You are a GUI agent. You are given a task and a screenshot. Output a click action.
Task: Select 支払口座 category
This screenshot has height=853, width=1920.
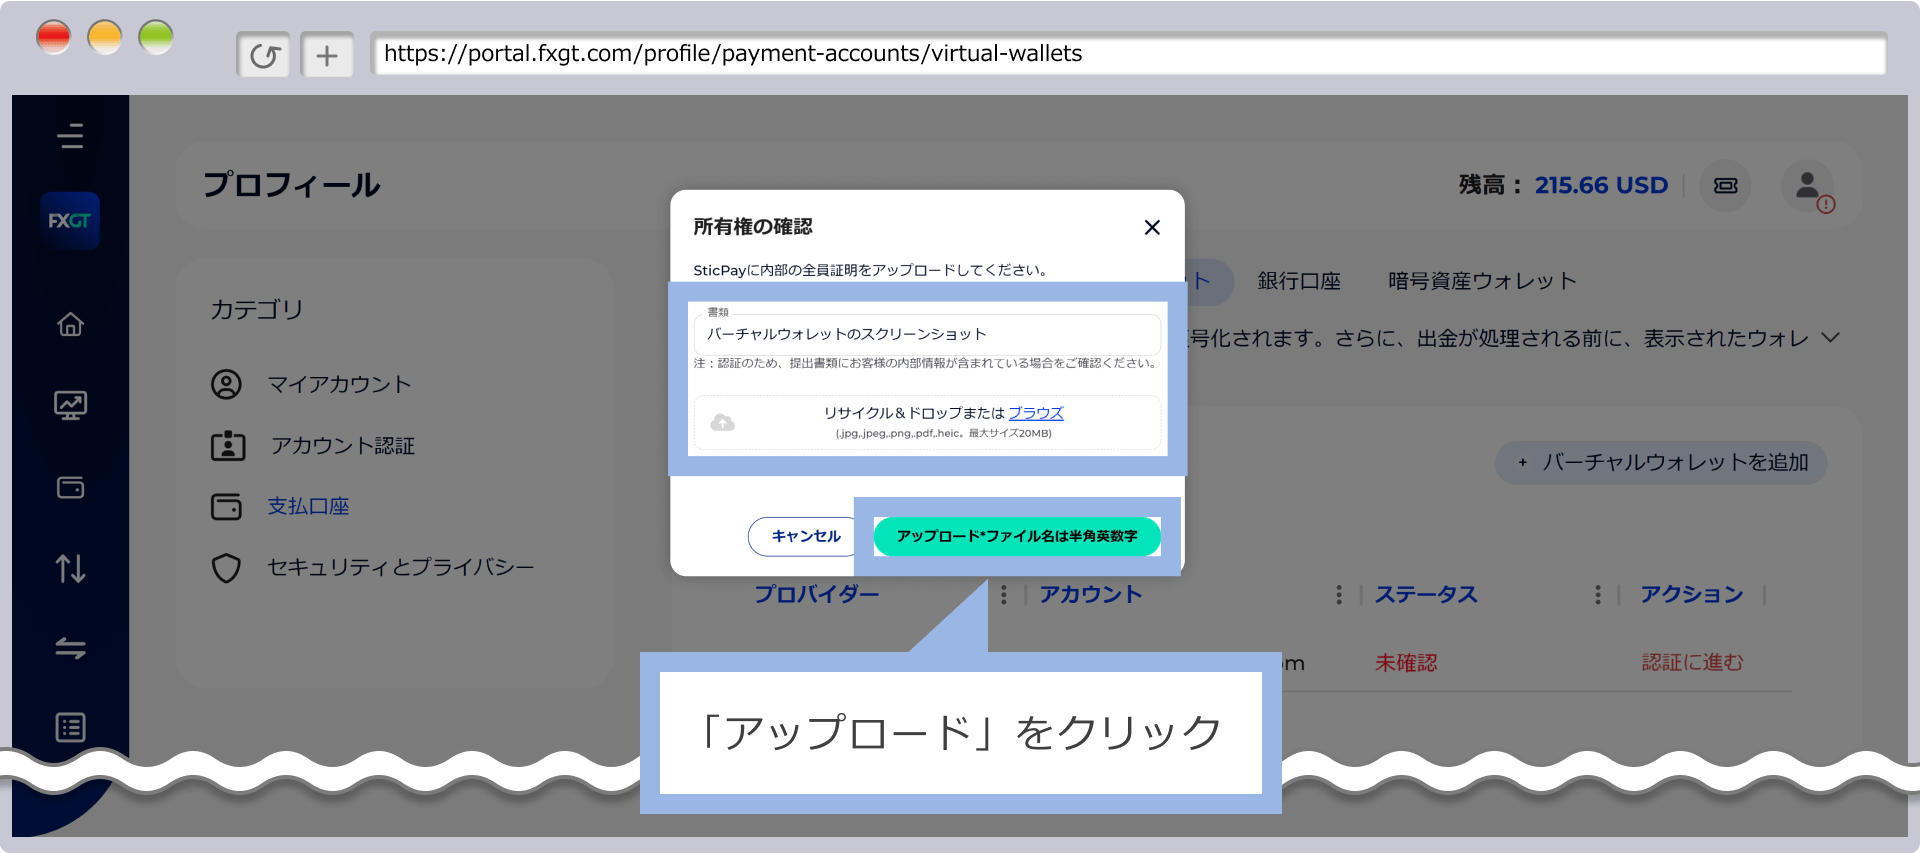(x=280, y=506)
